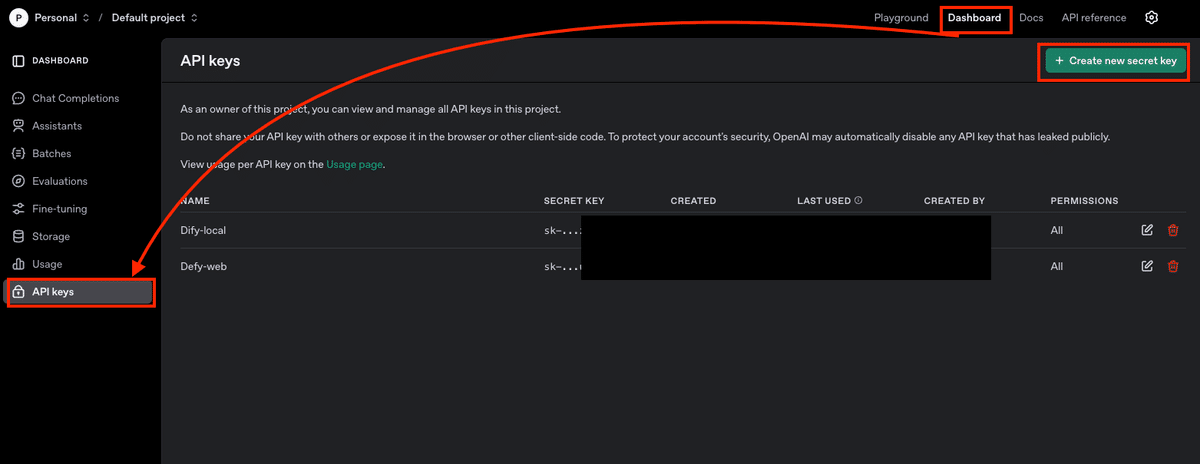Follow the Usage page link
The height and width of the screenshot is (464, 1200).
coord(354,164)
